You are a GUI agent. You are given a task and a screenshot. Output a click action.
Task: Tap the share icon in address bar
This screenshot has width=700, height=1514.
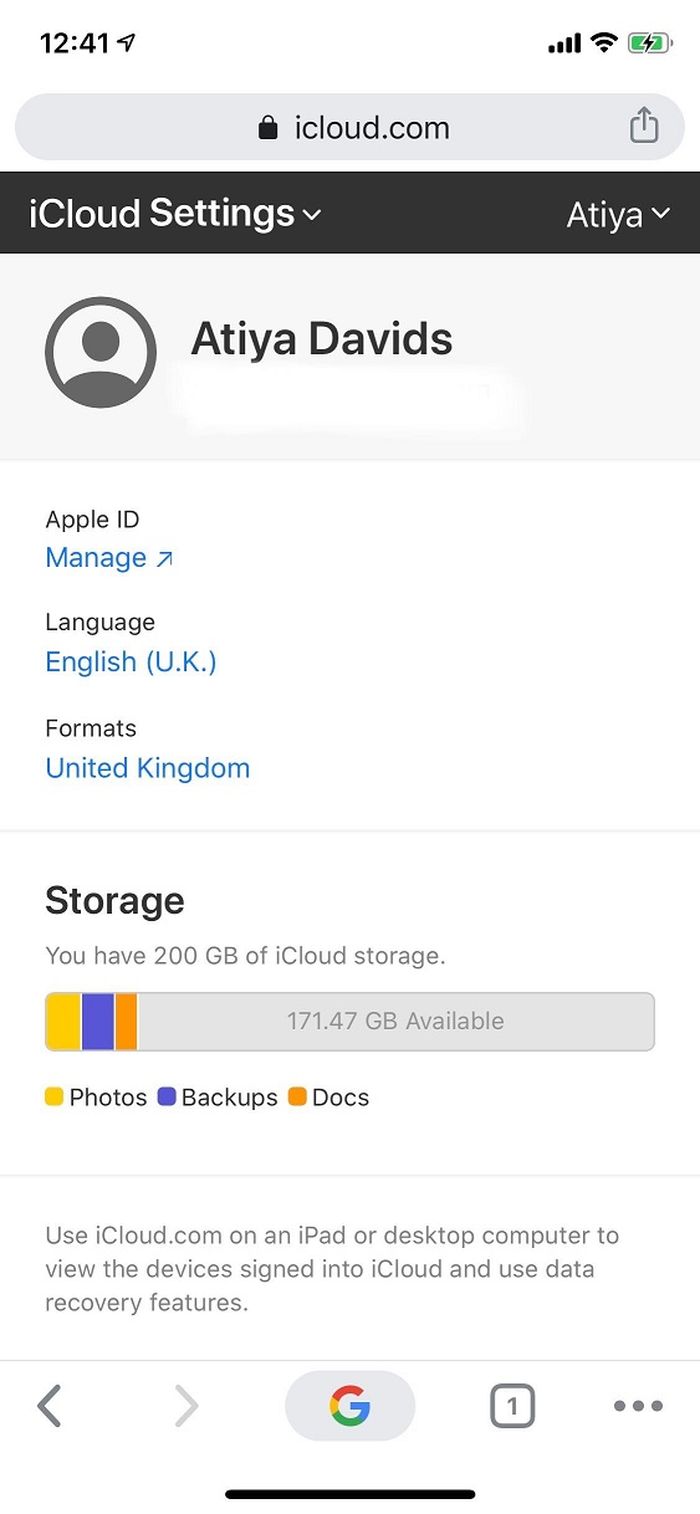coord(644,127)
